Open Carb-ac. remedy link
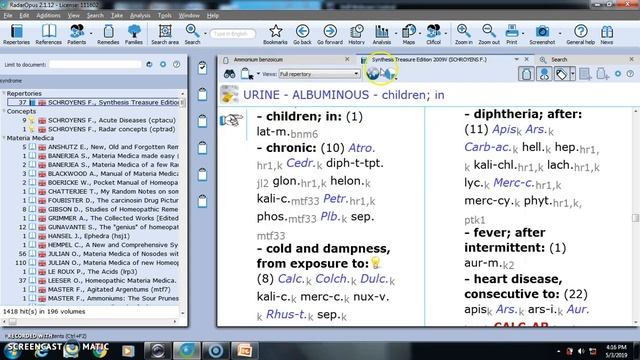Image resolution: width=640 pixels, height=360 pixels. tap(487, 147)
